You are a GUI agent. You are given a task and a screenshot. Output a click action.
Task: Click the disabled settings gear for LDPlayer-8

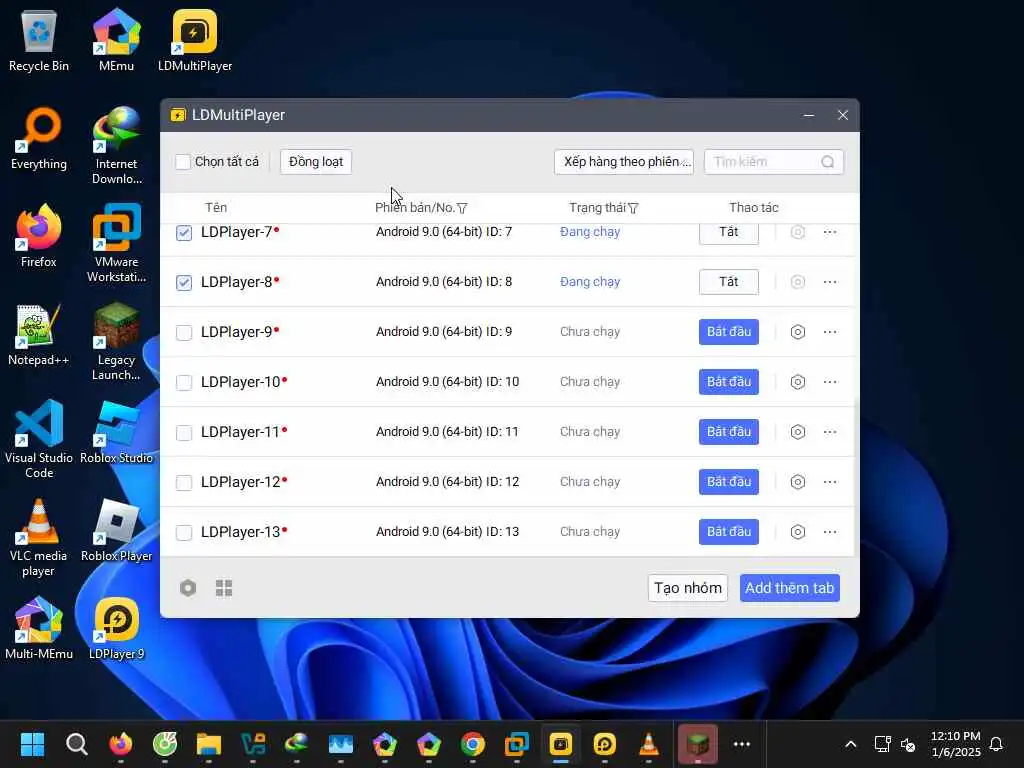click(797, 282)
